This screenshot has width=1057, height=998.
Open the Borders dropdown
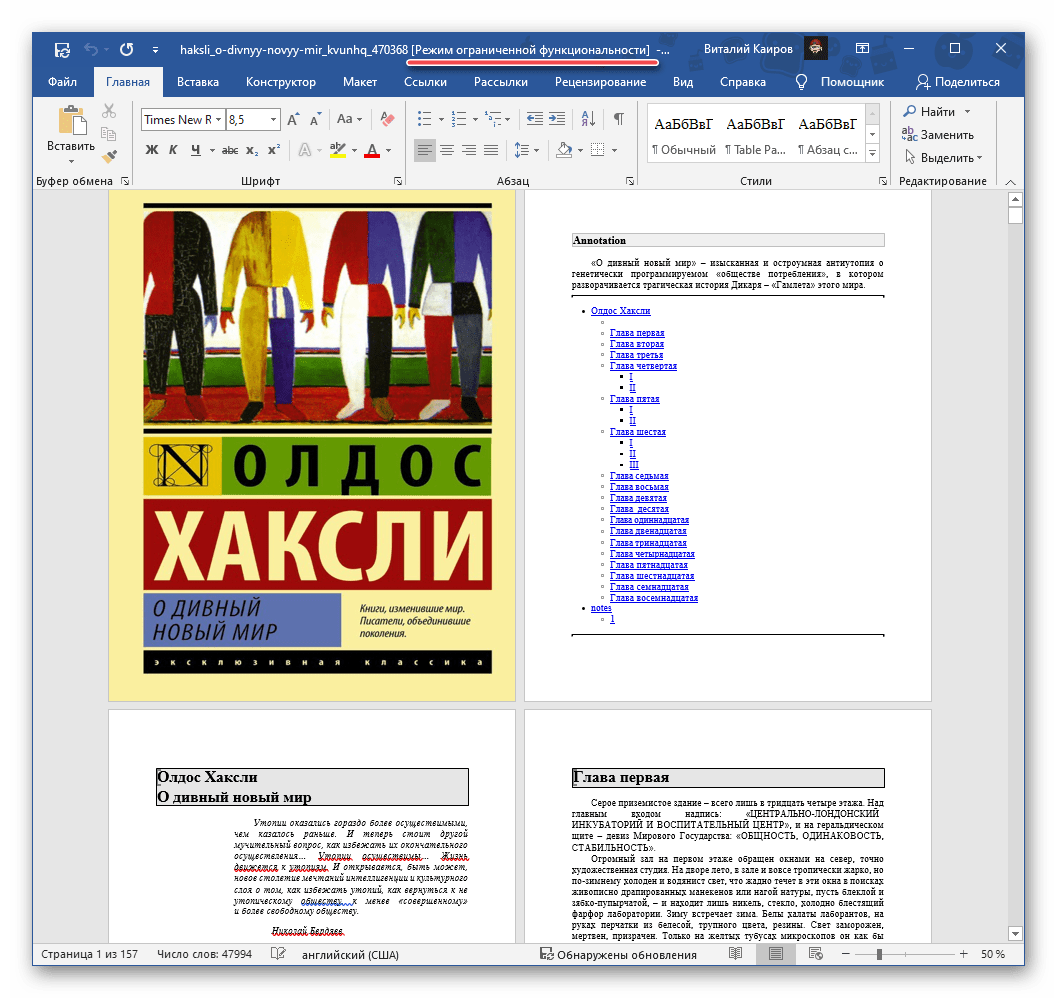click(x=615, y=150)
